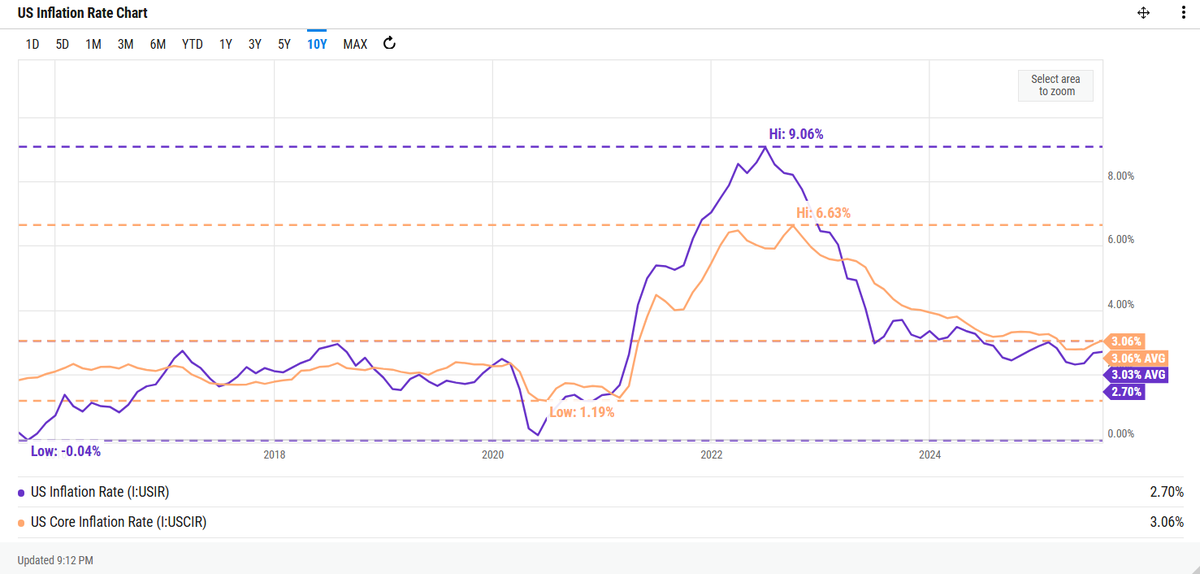
Task: Click the 3.06% value in the legend row
Action: 1166,522
